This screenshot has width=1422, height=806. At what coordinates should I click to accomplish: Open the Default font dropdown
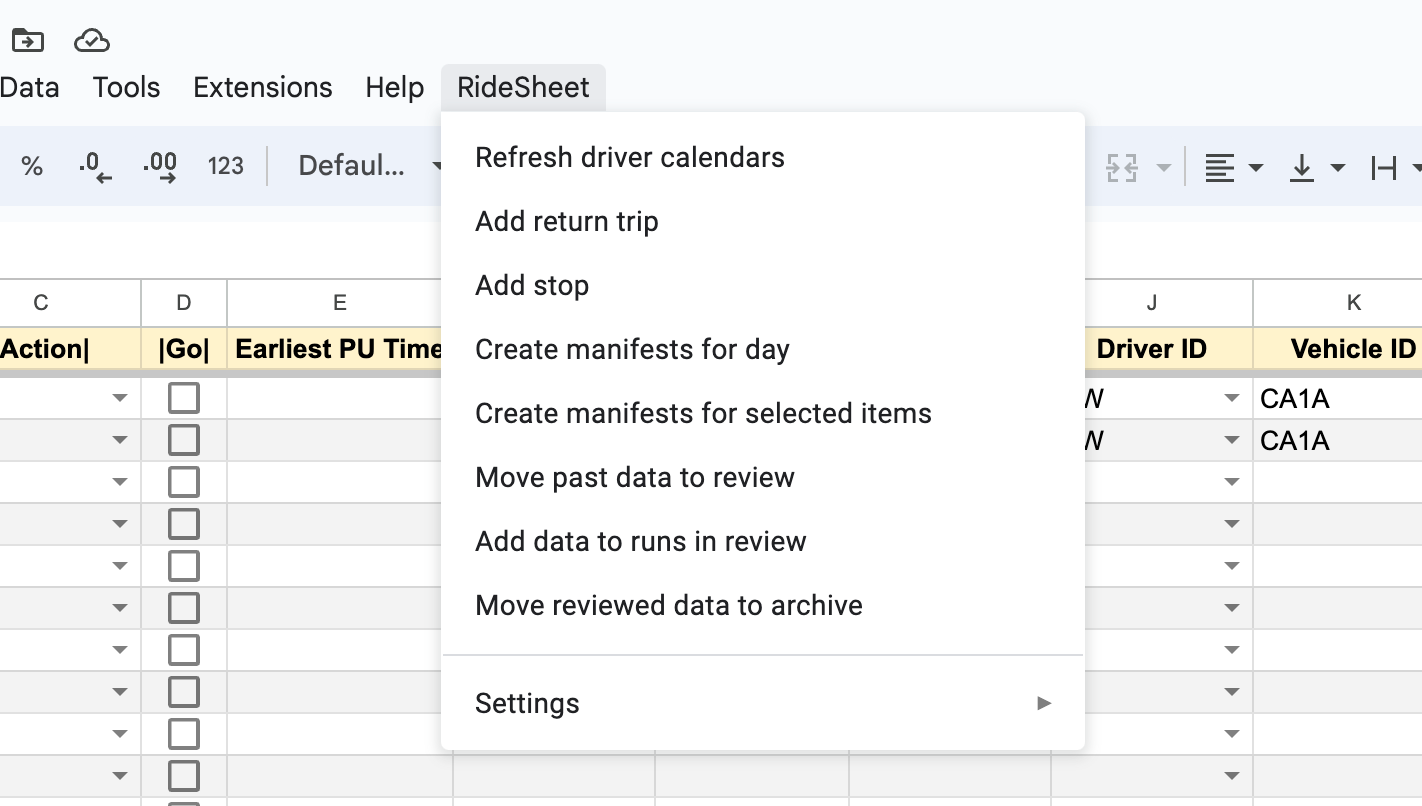[366, 166]
